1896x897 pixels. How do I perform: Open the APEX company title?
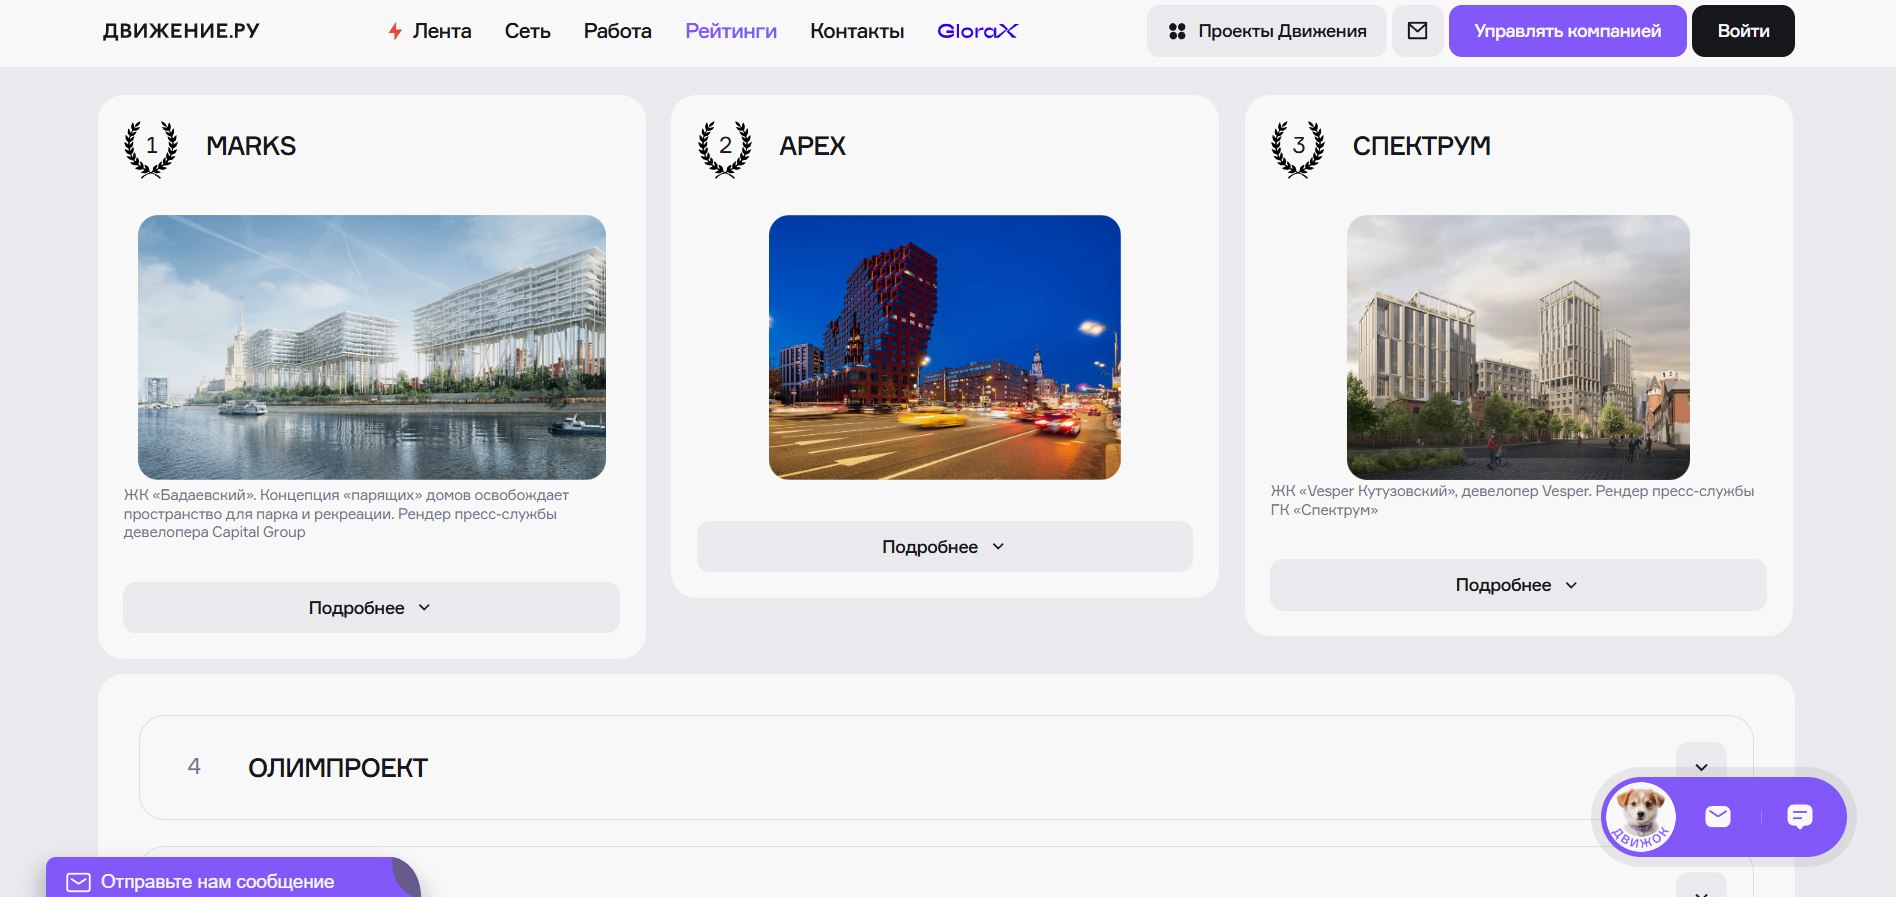pos(812,146)
